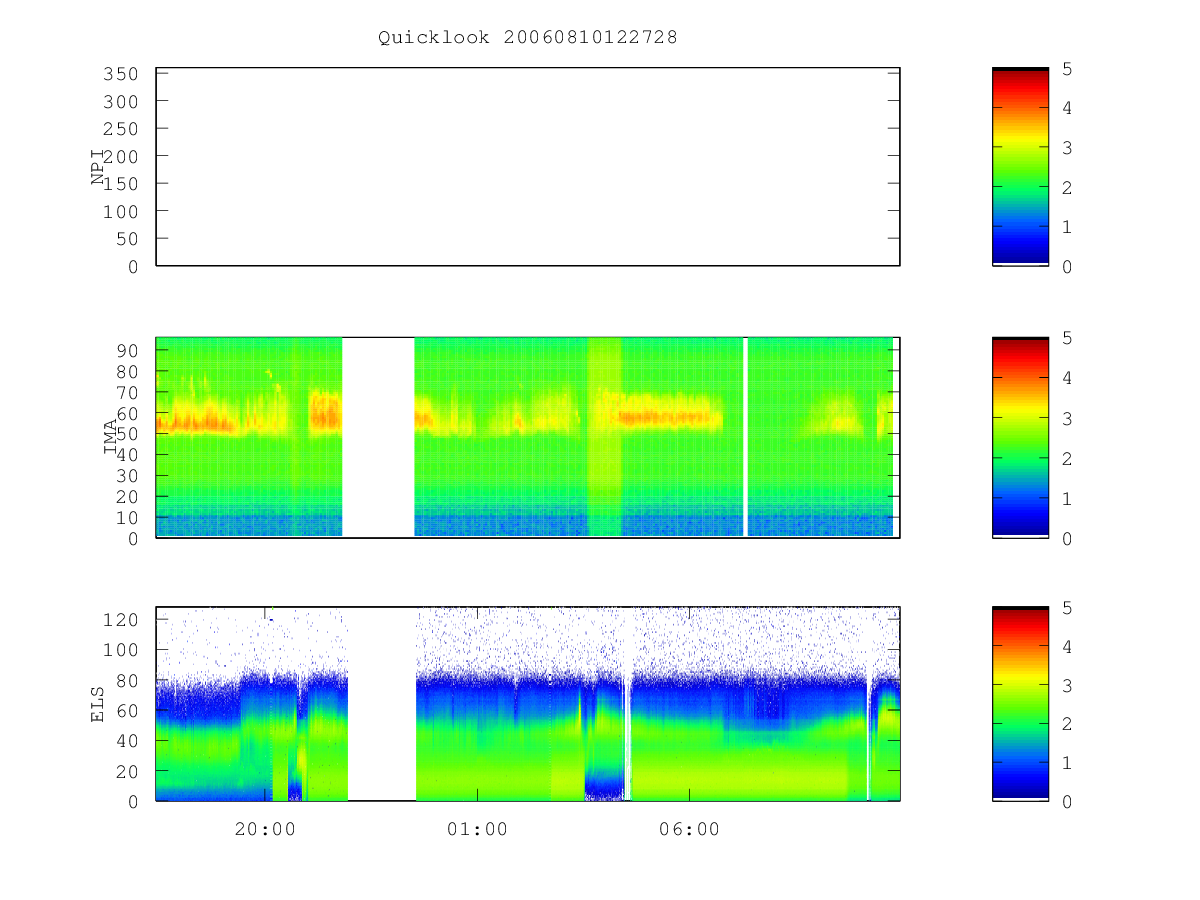Click the 06:00 time axis label
This screenshot has height=900, width=1200.
pos(690,829)
